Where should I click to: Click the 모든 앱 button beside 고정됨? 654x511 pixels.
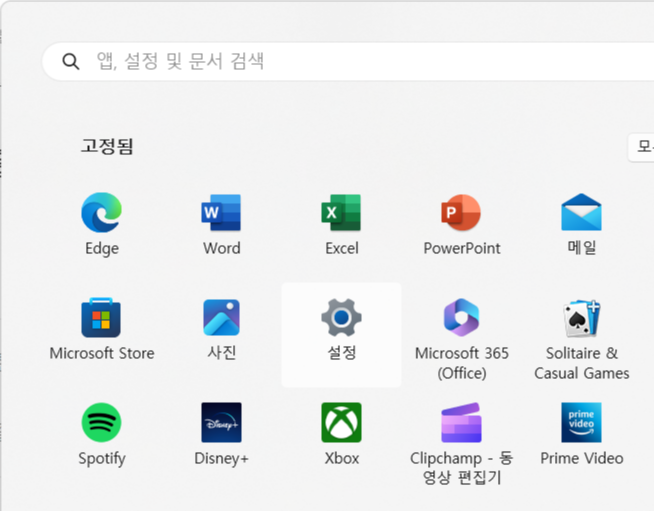pos(641,147)
